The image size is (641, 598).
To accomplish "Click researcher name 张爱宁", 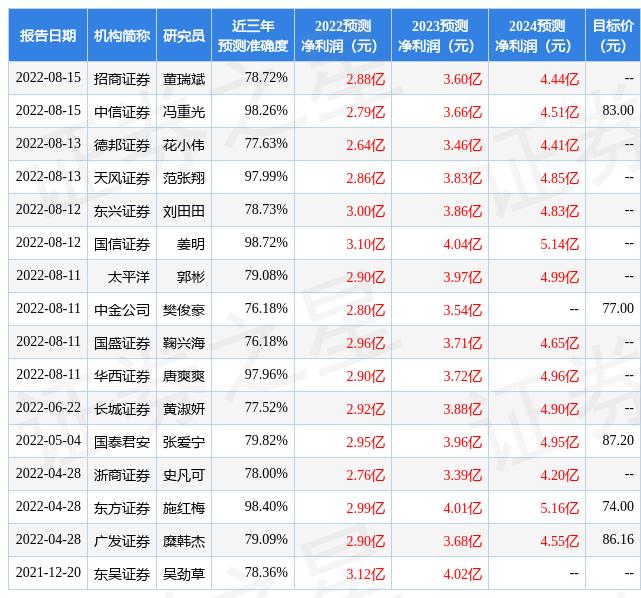I will click(x=184, y=442).
